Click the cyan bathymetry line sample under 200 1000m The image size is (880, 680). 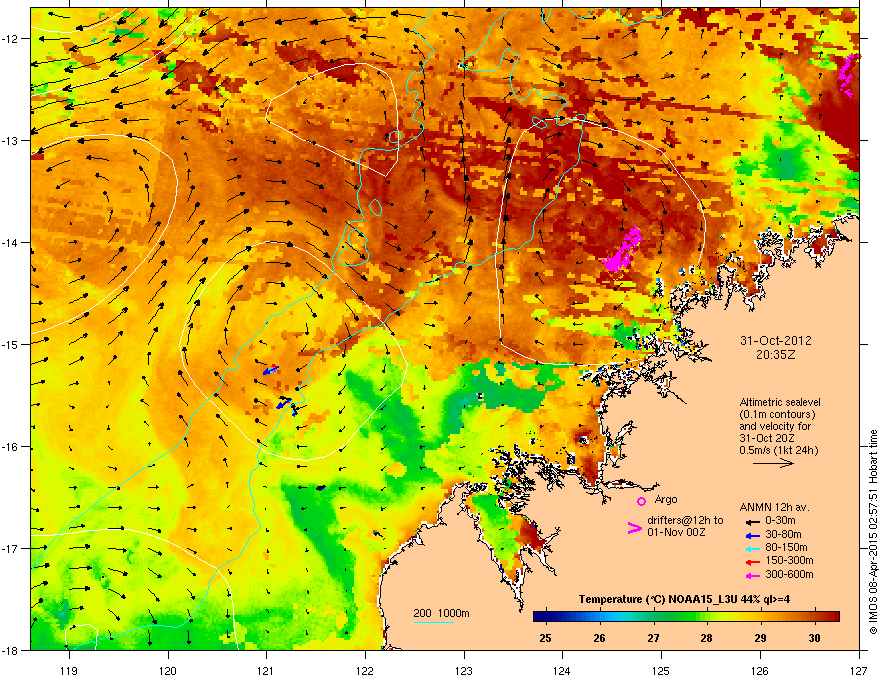click(434, 622)
